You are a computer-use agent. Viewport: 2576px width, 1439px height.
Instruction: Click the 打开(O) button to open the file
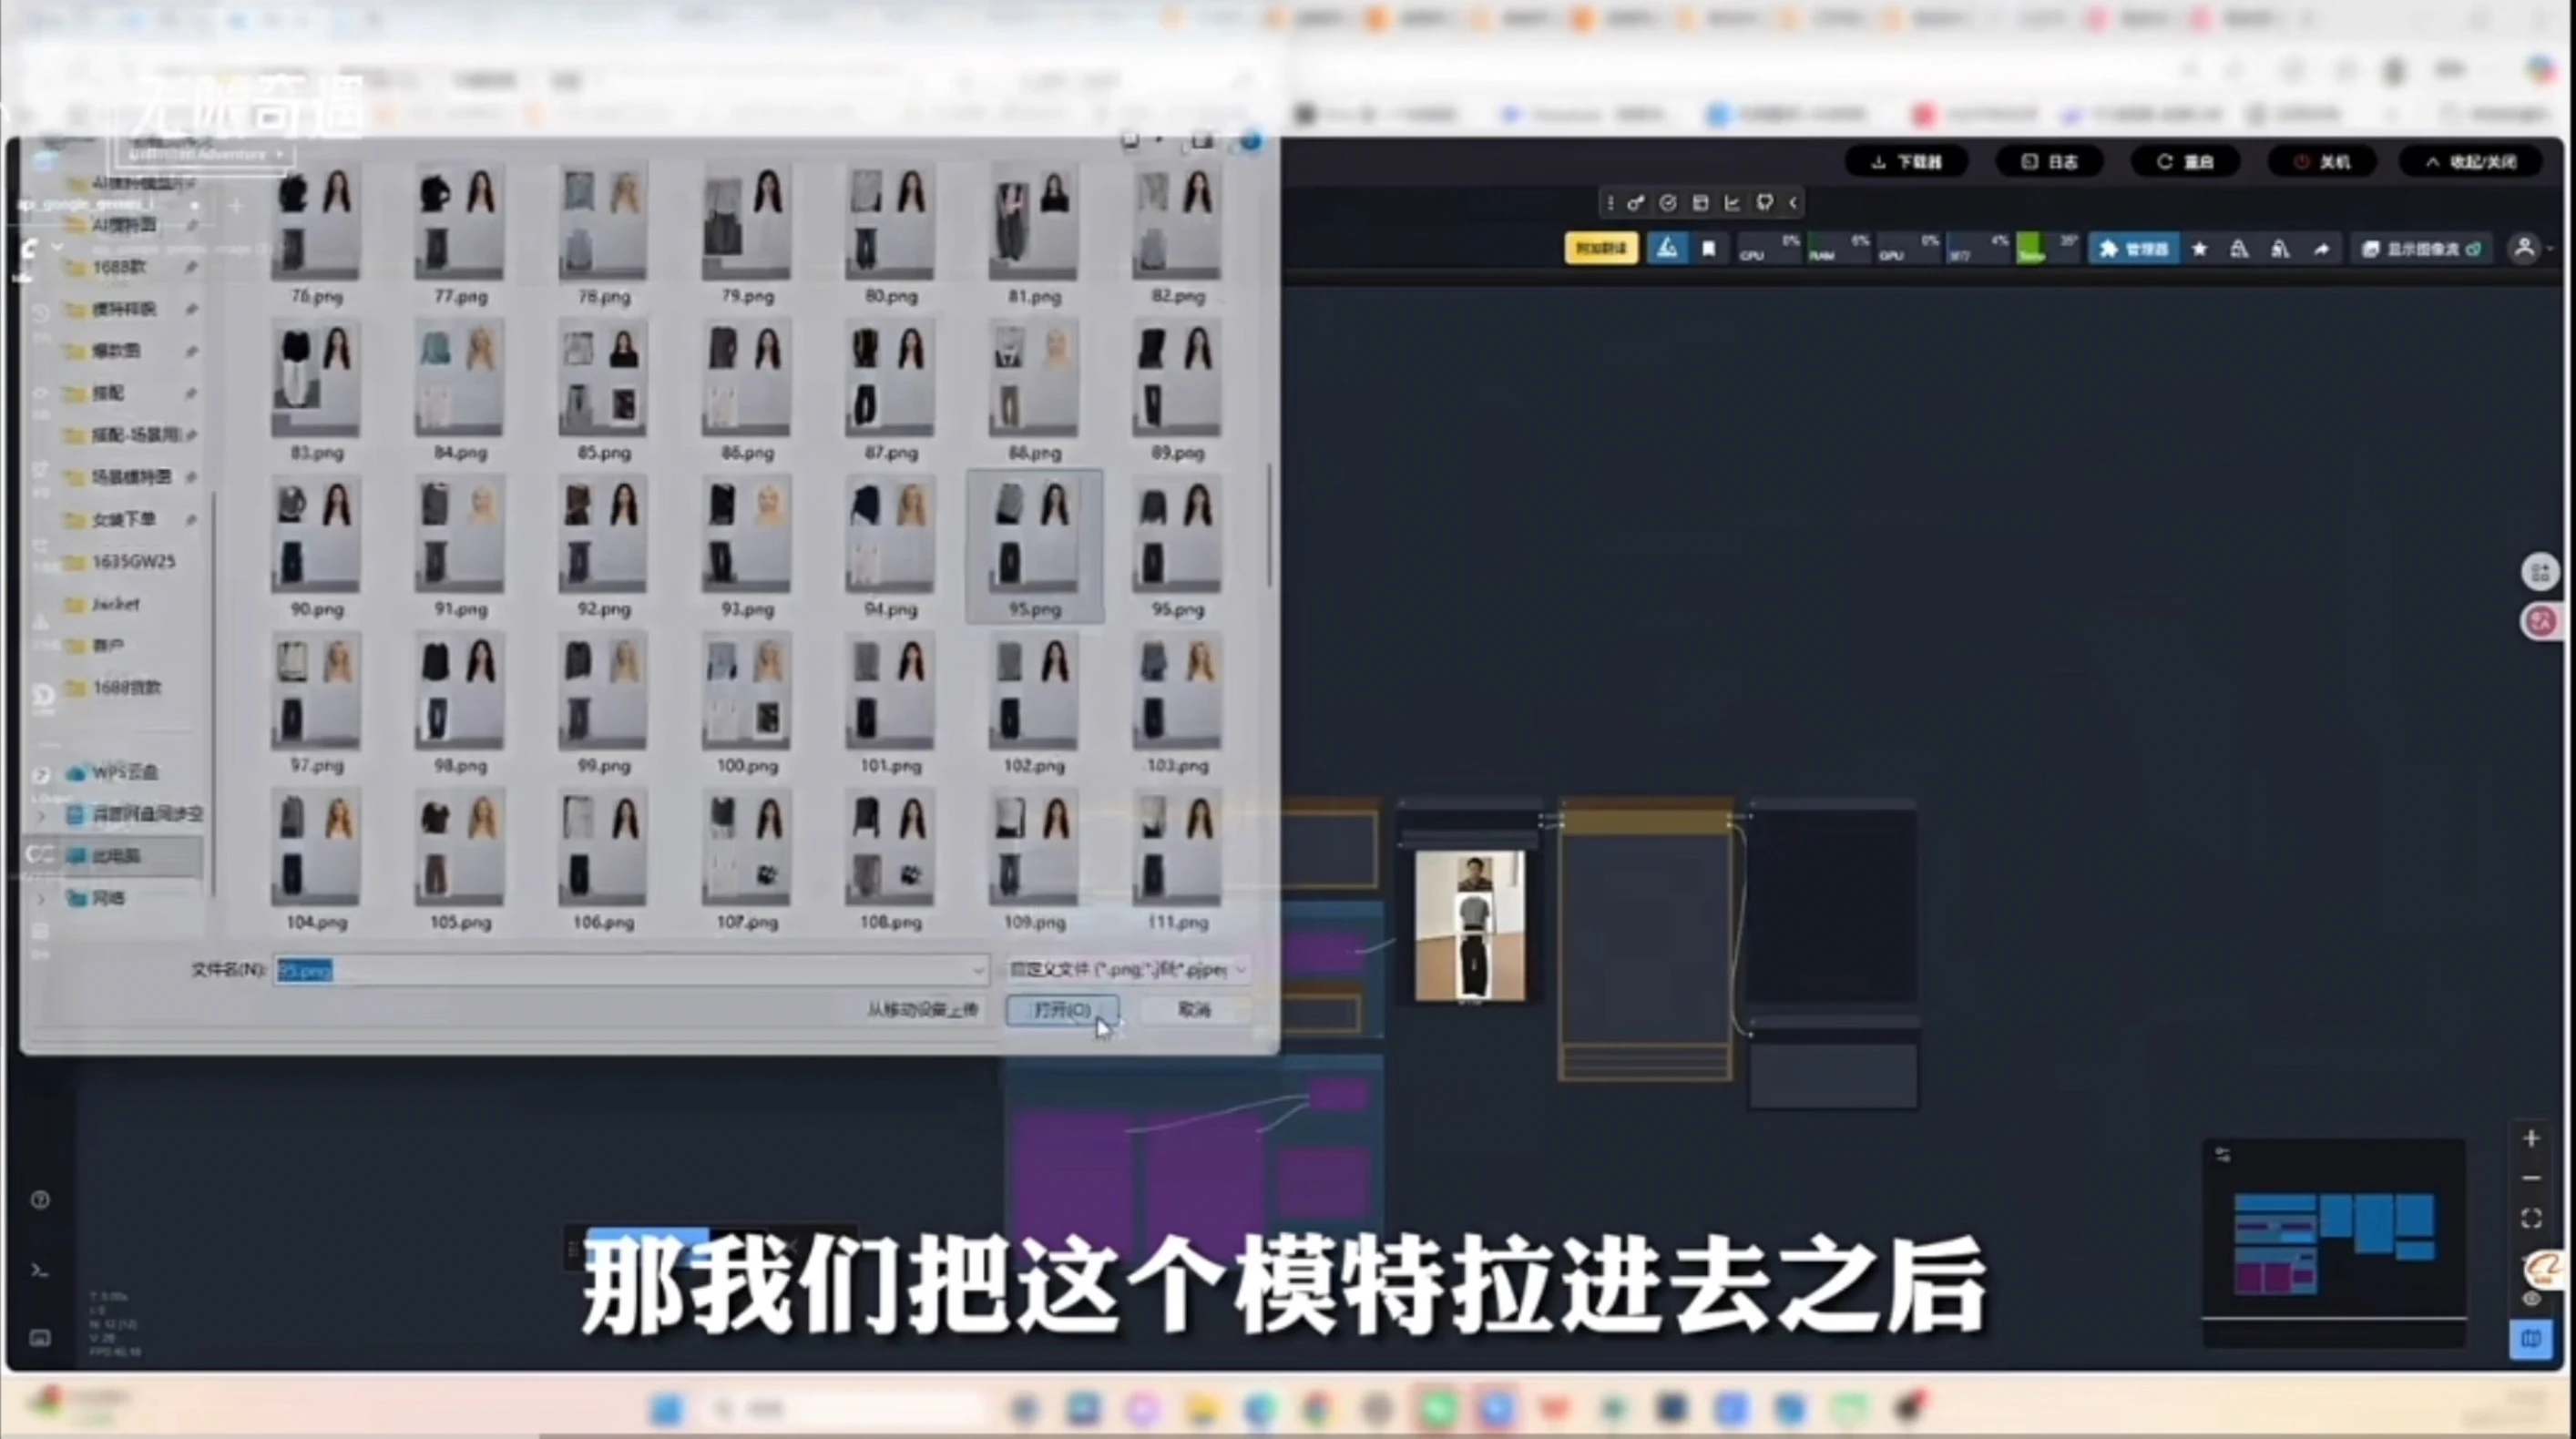[x=1063, y=1011]
